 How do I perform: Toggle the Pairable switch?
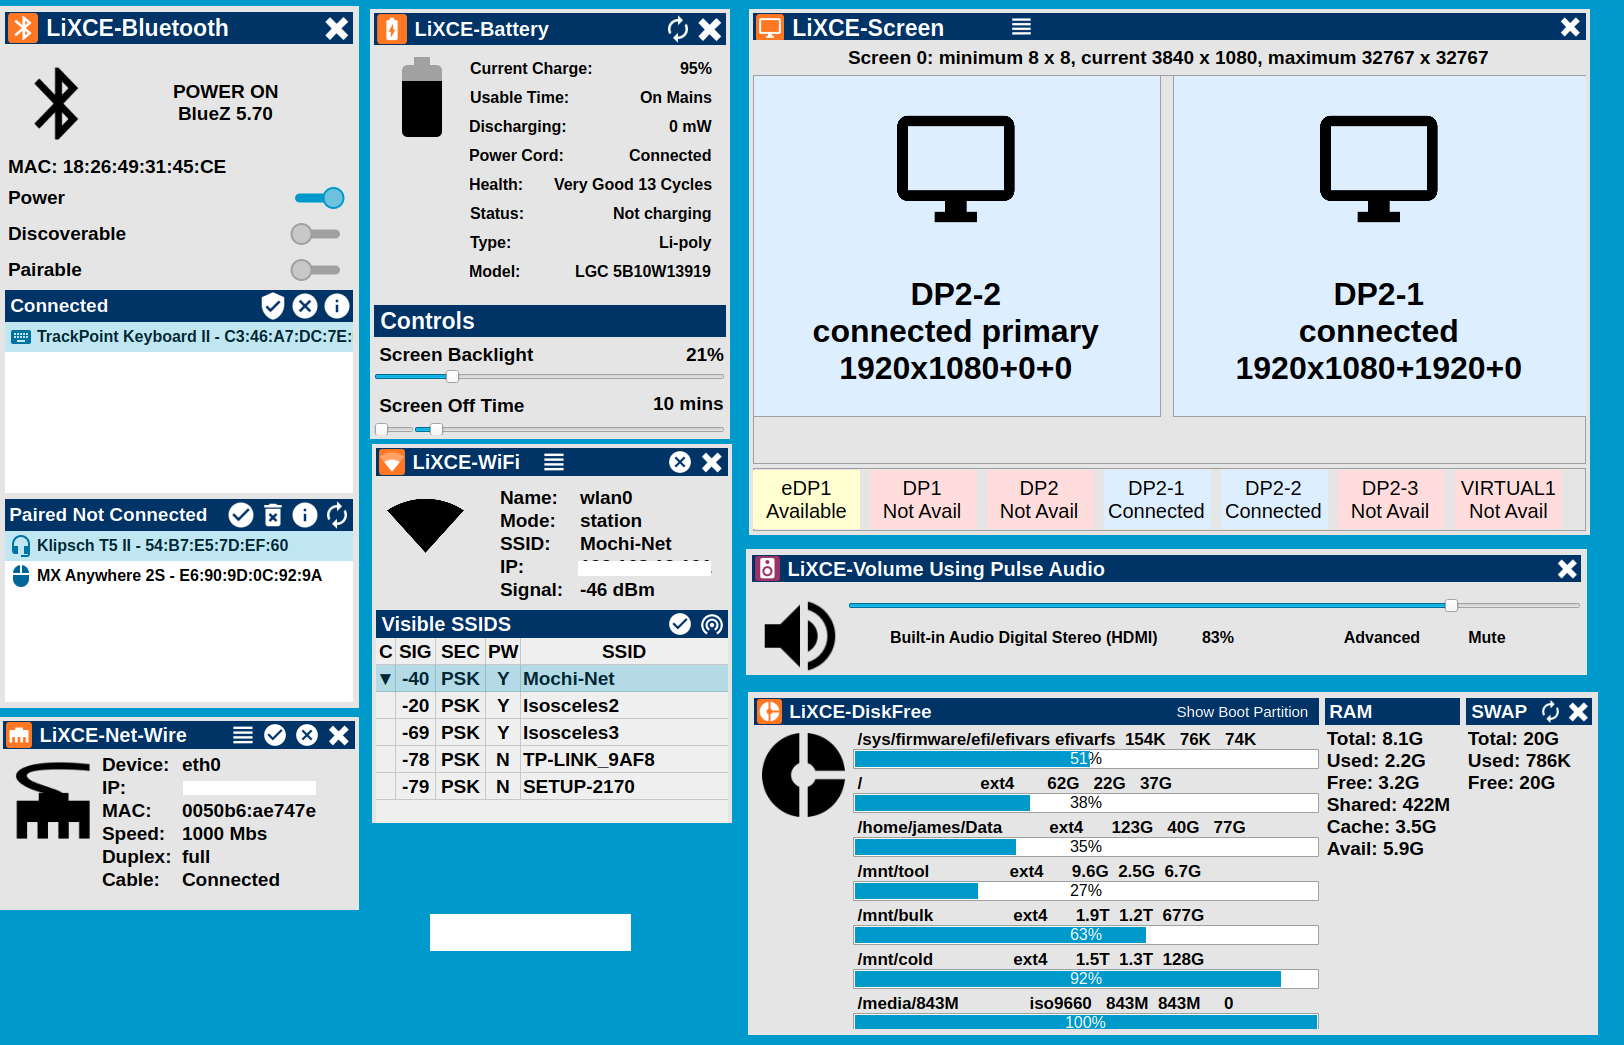316,270
